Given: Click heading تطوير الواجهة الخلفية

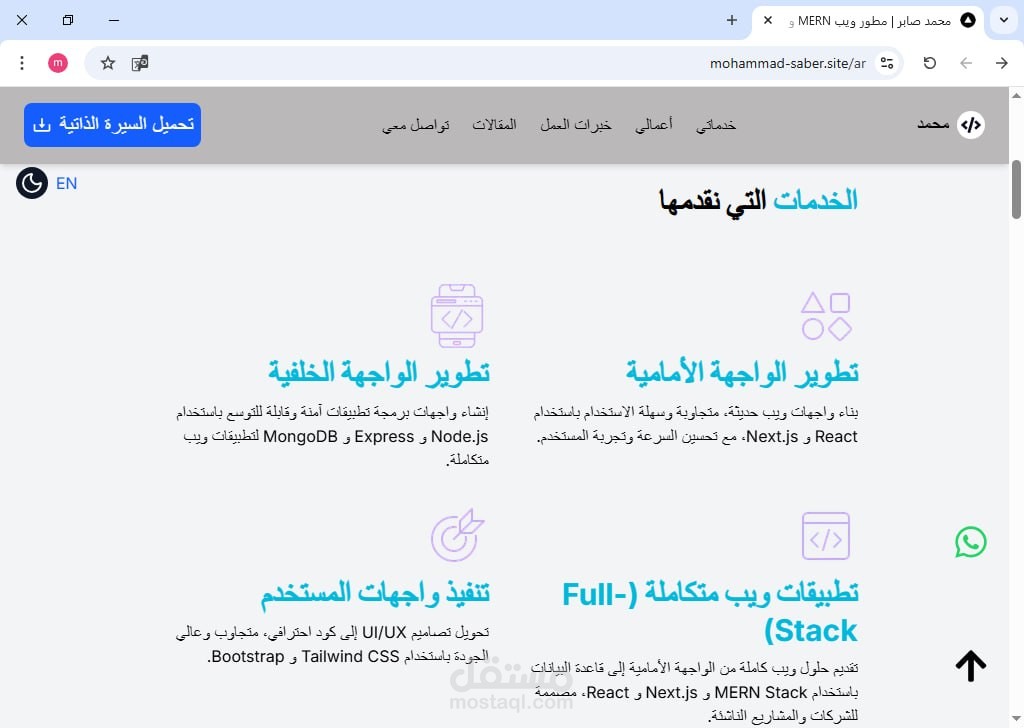Looking at the screenshot, I should click(379, 372).
